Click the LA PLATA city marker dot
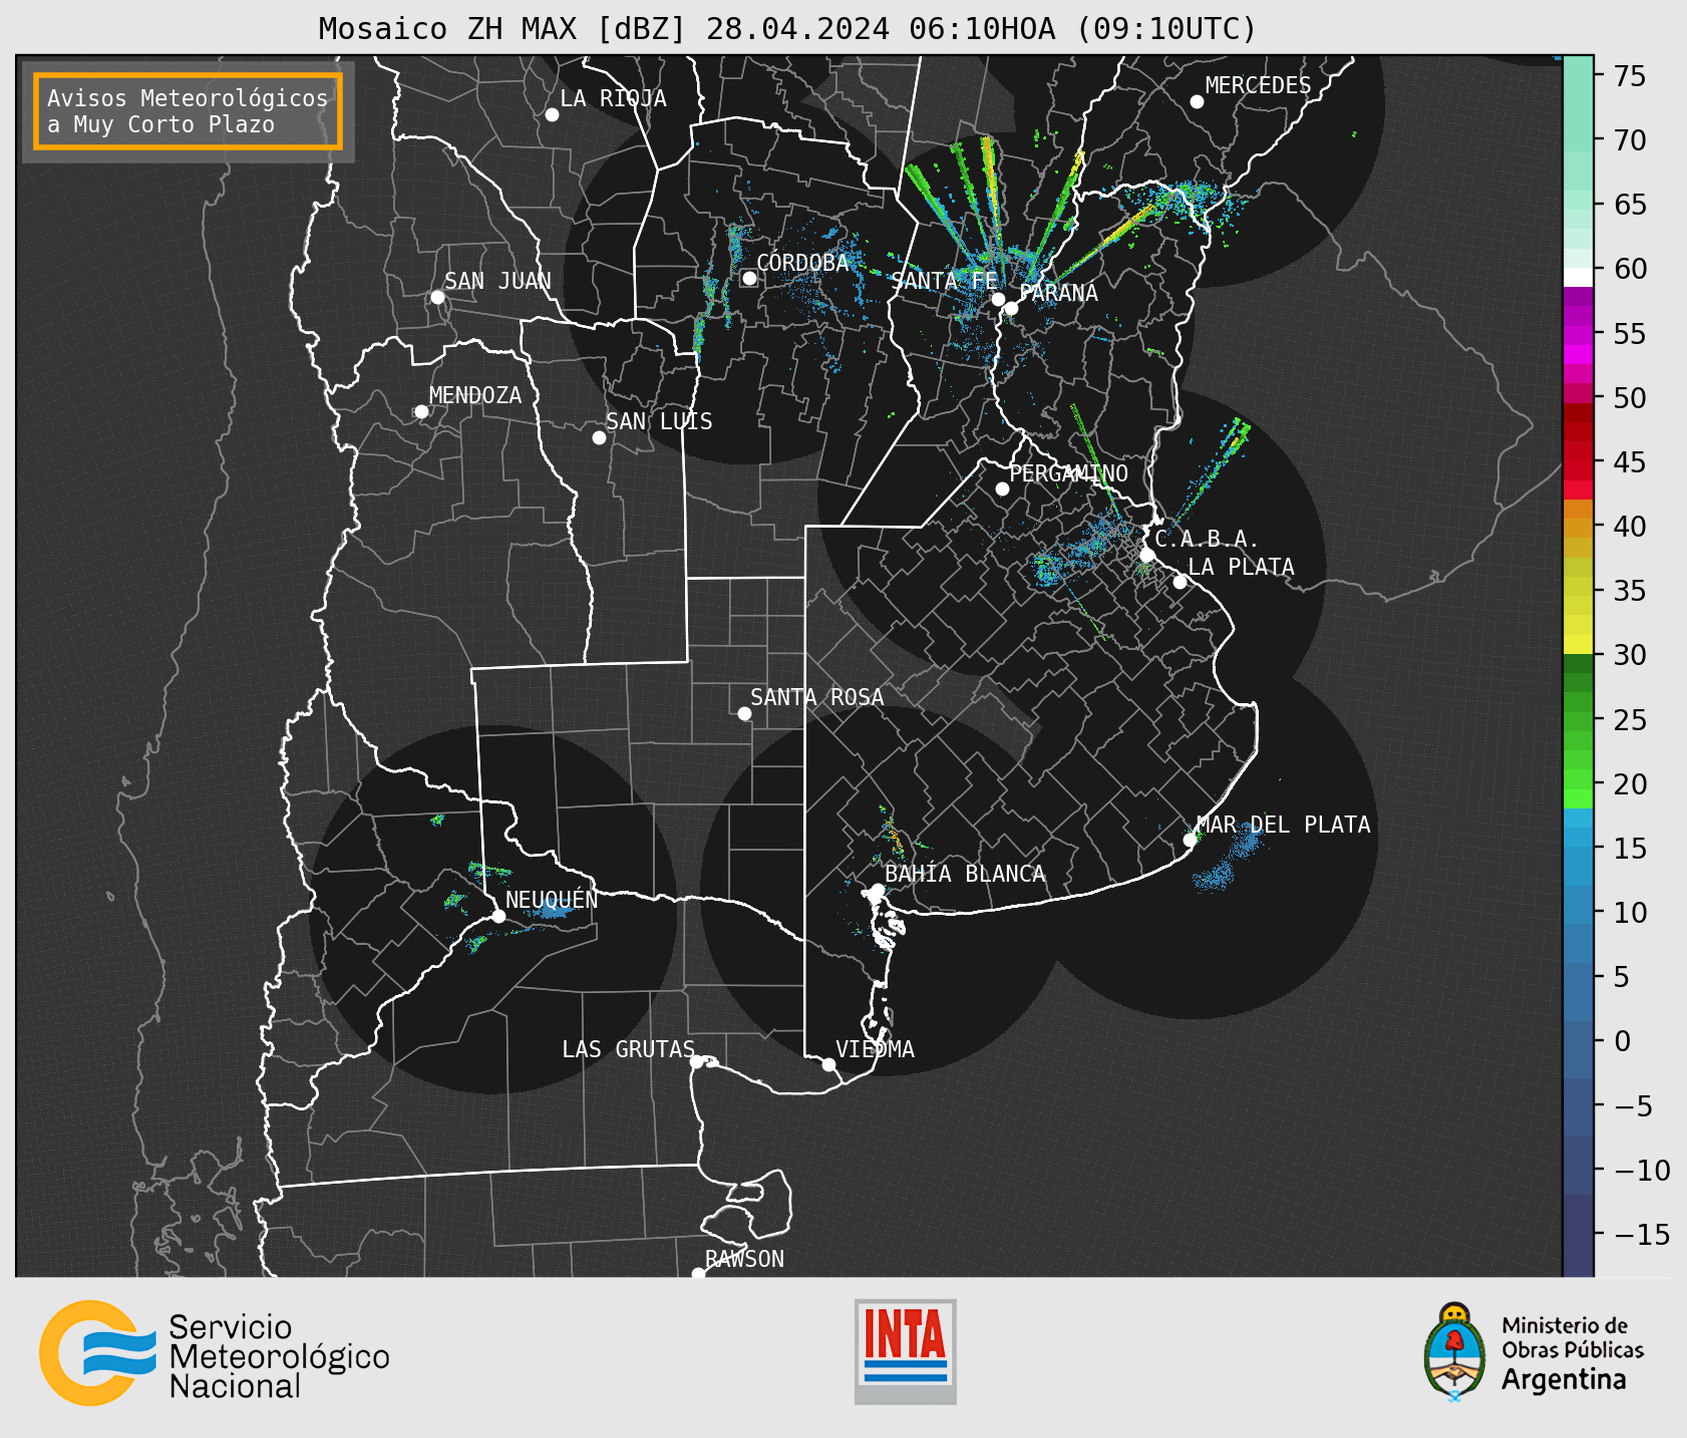Screen dimensions: 1687x1438 point(1180,582)
